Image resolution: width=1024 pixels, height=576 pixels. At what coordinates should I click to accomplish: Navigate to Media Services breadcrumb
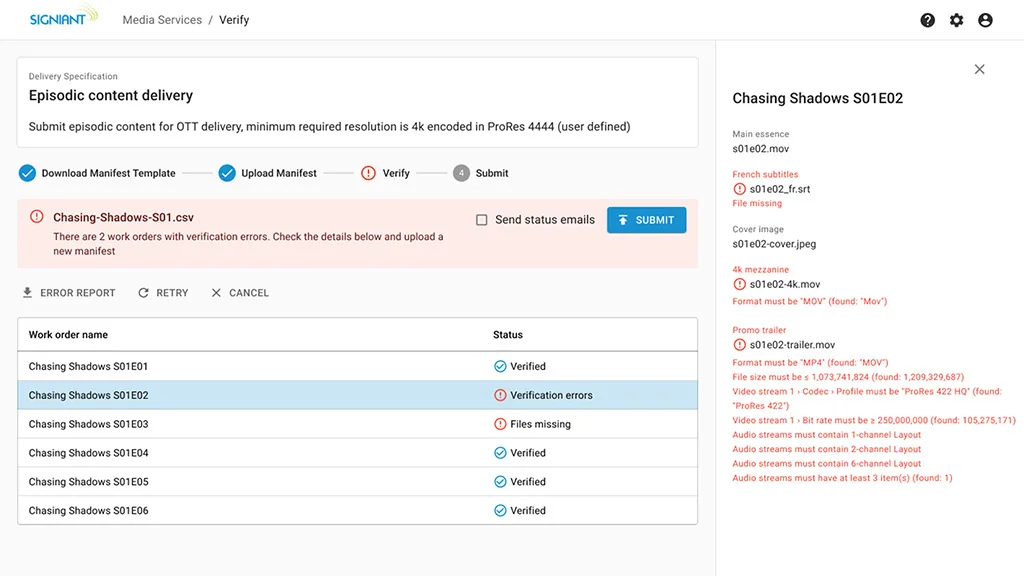(162, 20)
